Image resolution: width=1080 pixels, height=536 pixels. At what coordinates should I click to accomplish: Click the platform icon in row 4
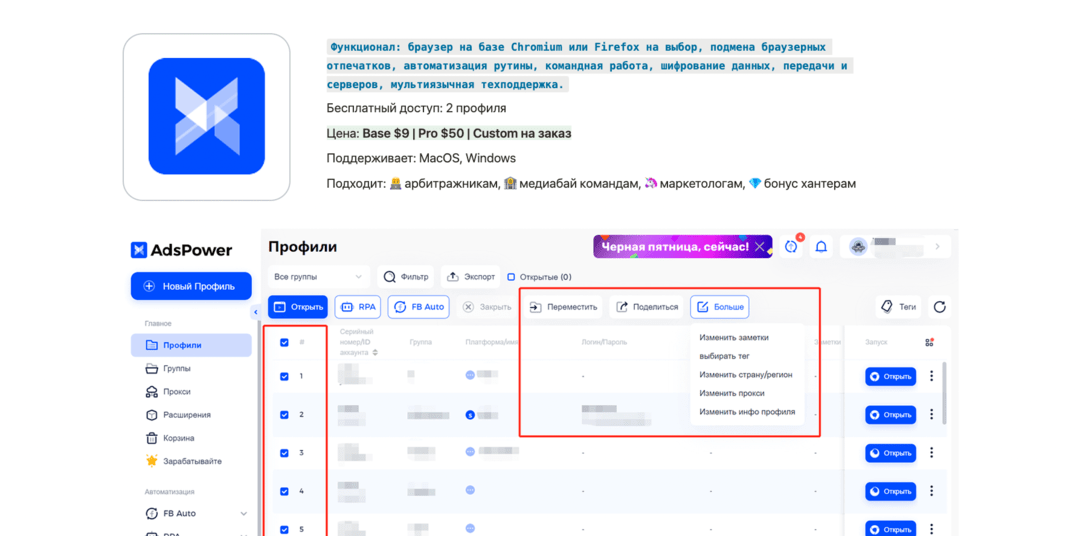pyautogui.click(x=470, y=491)
